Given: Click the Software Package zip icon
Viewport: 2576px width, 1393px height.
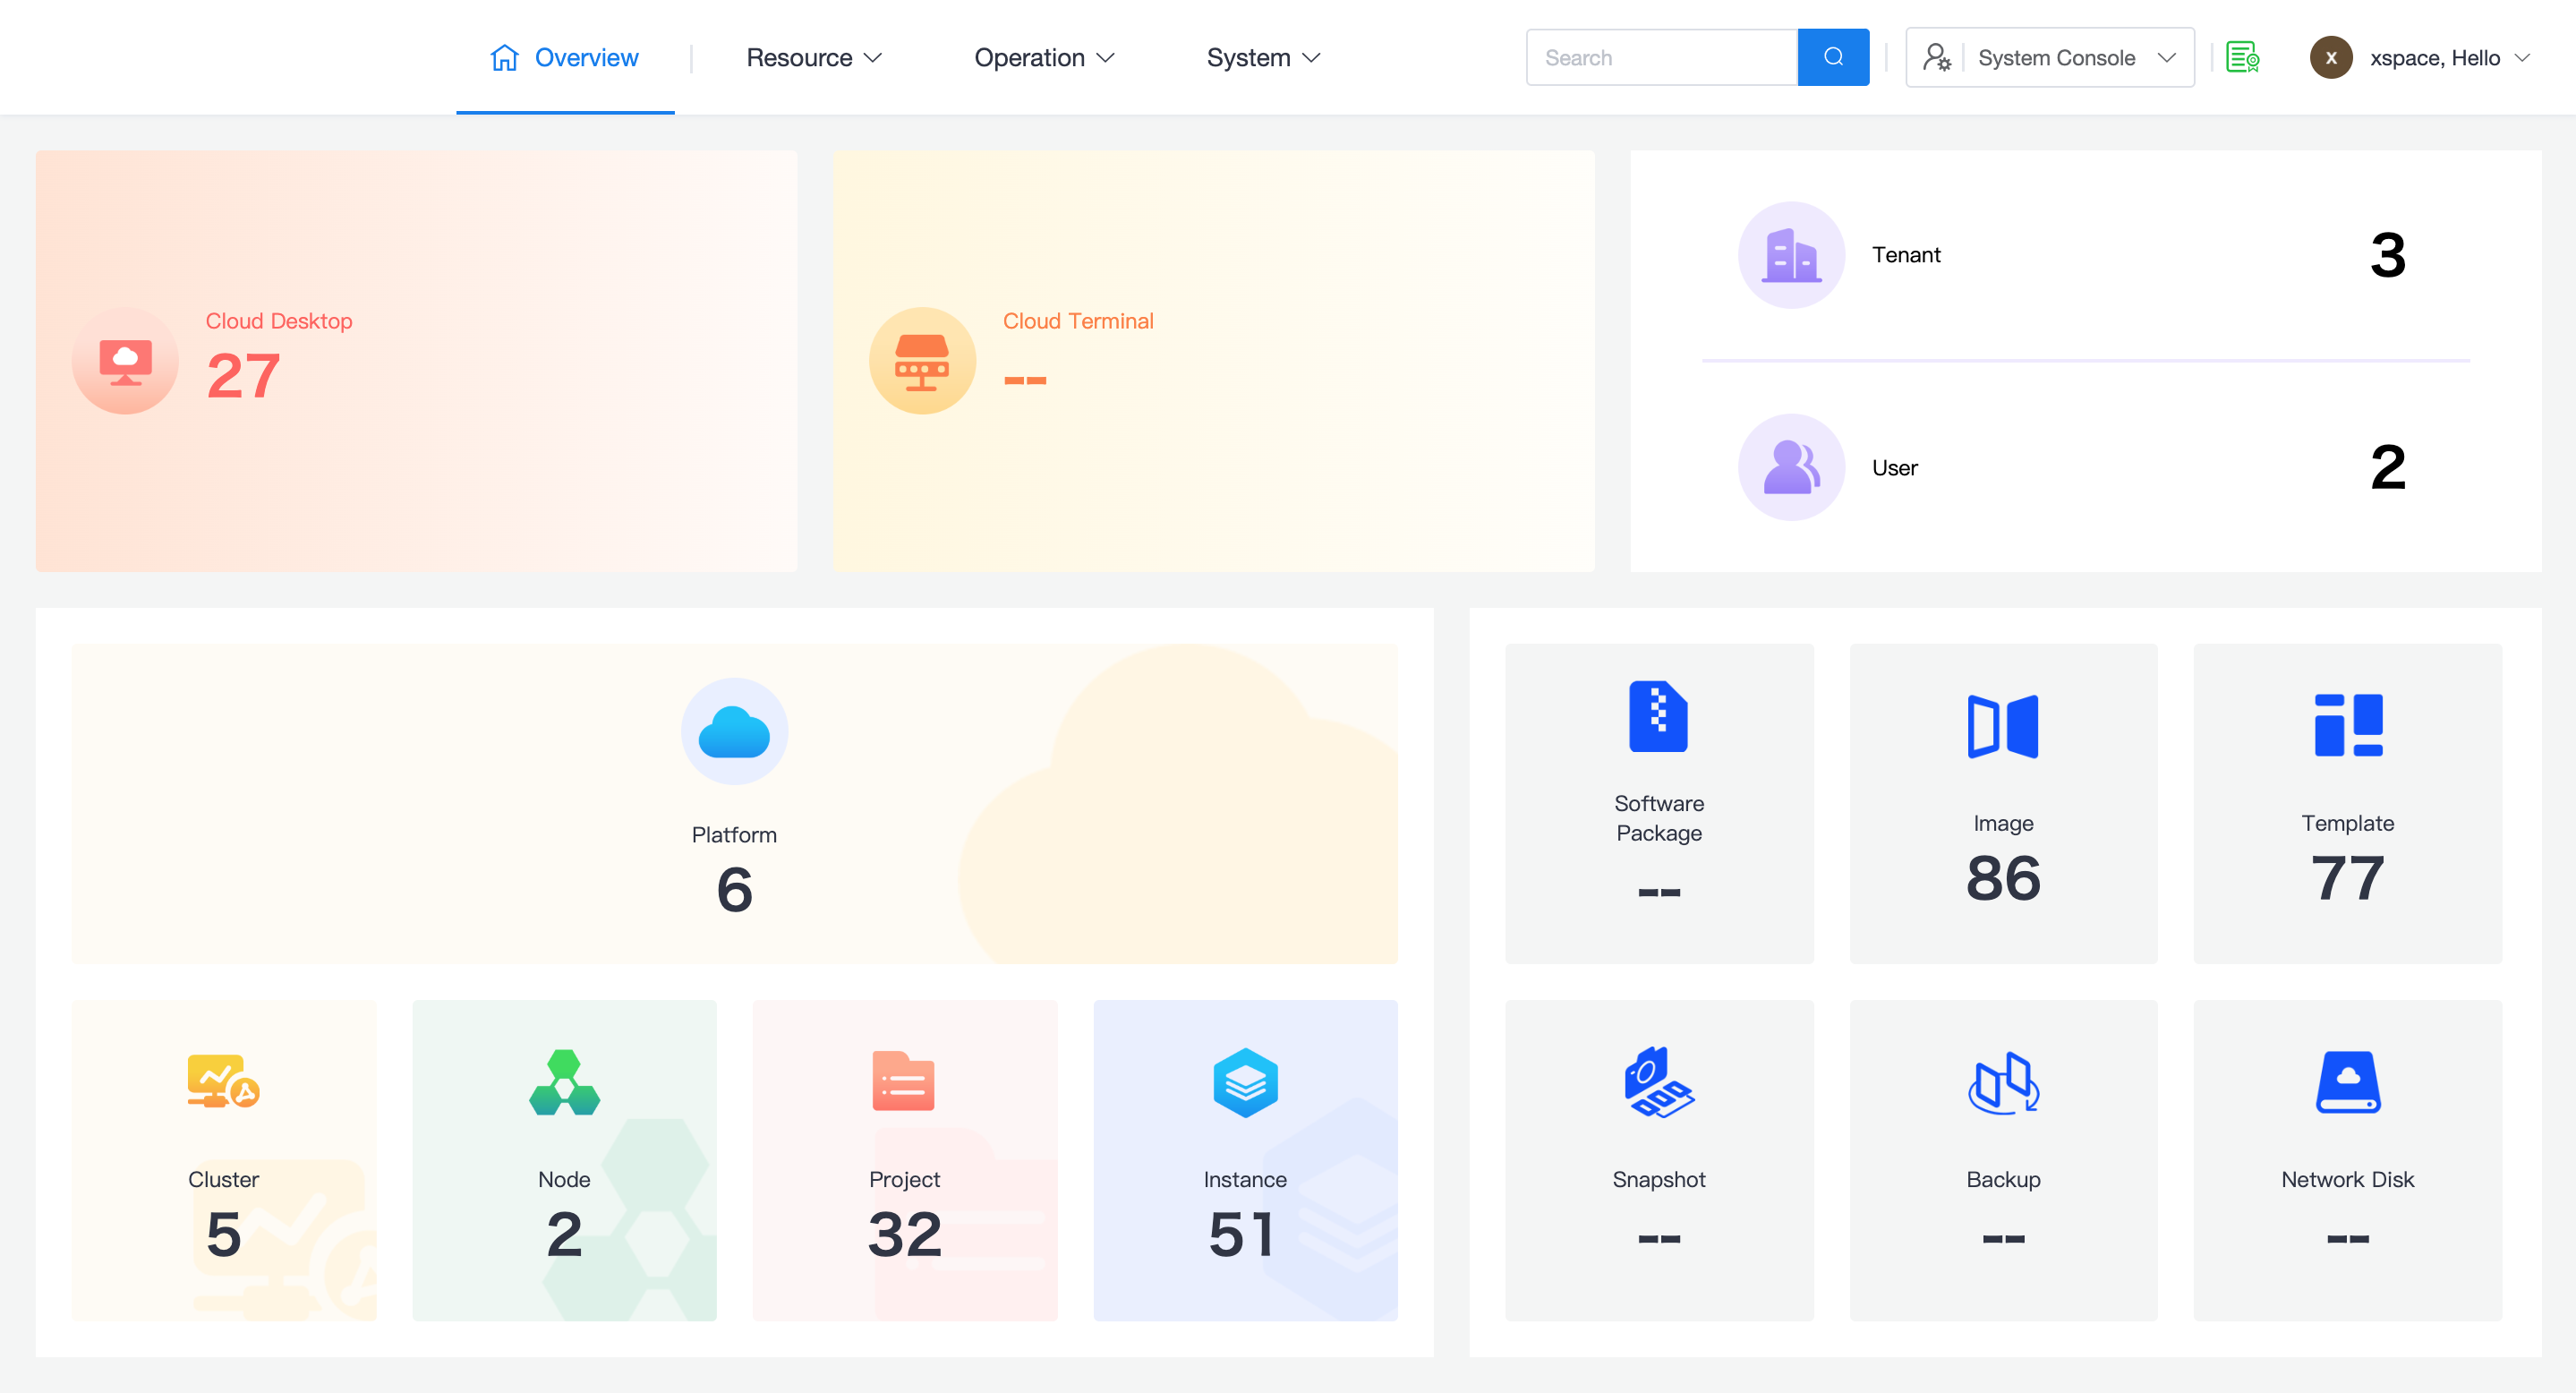Looking at the screenshot, I should [x=1658, y=716].
